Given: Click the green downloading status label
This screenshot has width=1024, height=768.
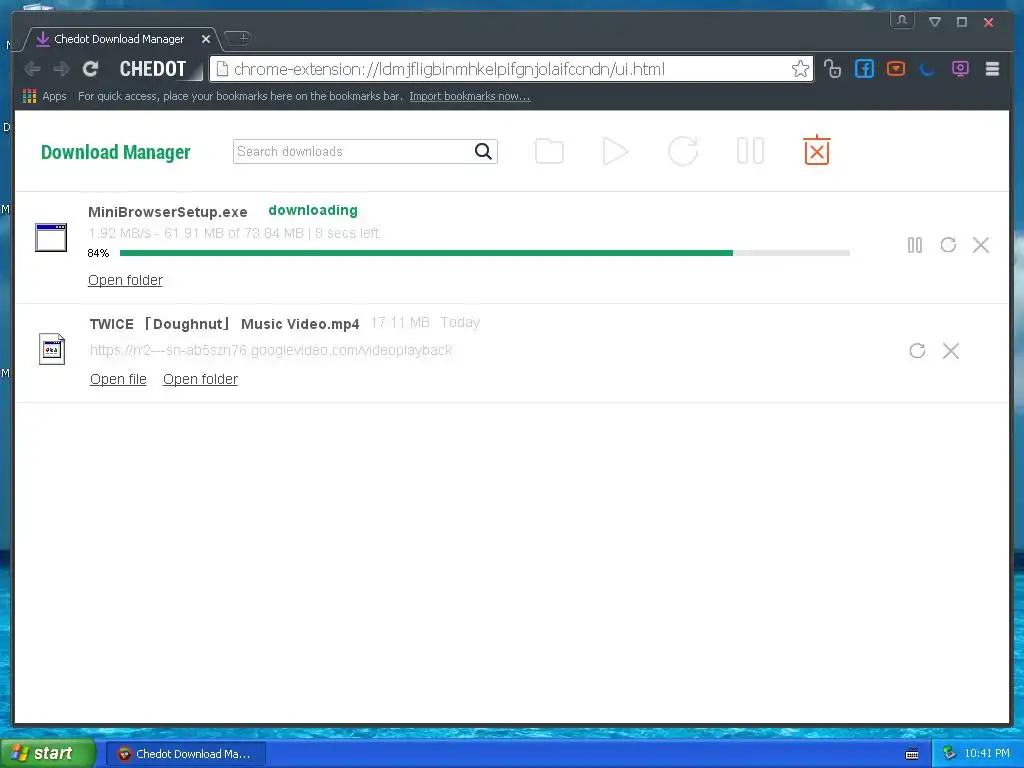Looking at the screenshot, I should 313,210.
